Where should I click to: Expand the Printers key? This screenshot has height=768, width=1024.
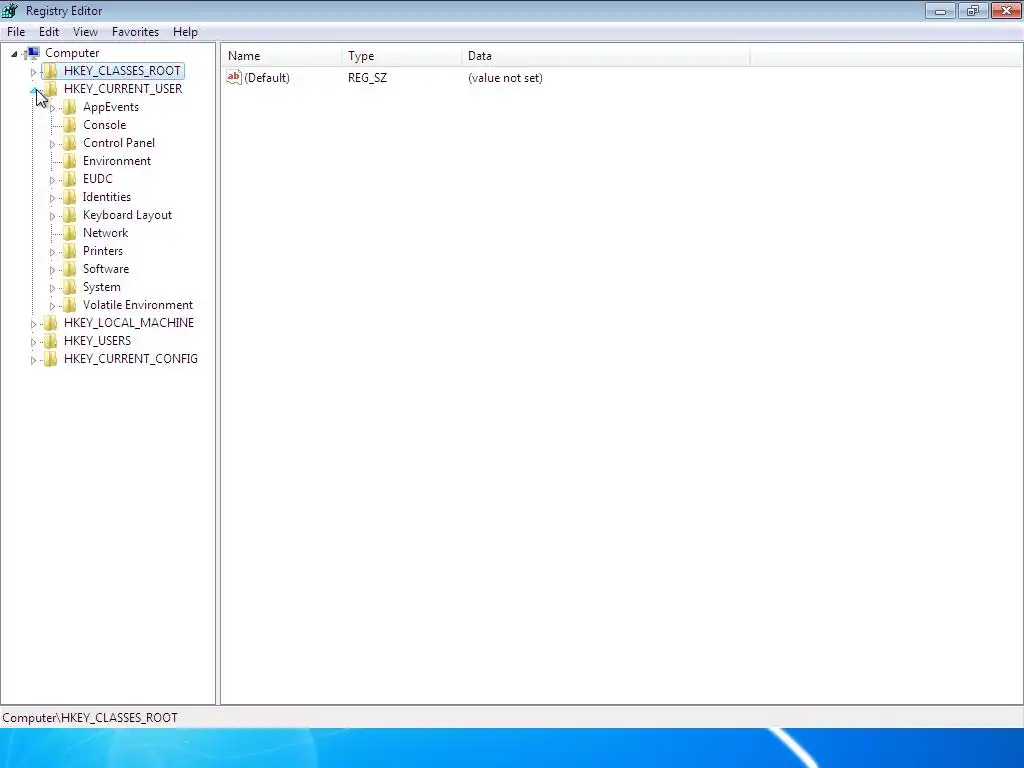(52, 251)
